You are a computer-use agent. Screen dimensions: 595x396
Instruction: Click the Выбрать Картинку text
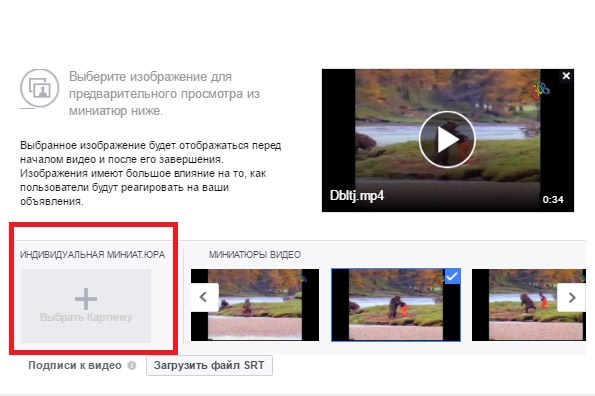[86, 317]
